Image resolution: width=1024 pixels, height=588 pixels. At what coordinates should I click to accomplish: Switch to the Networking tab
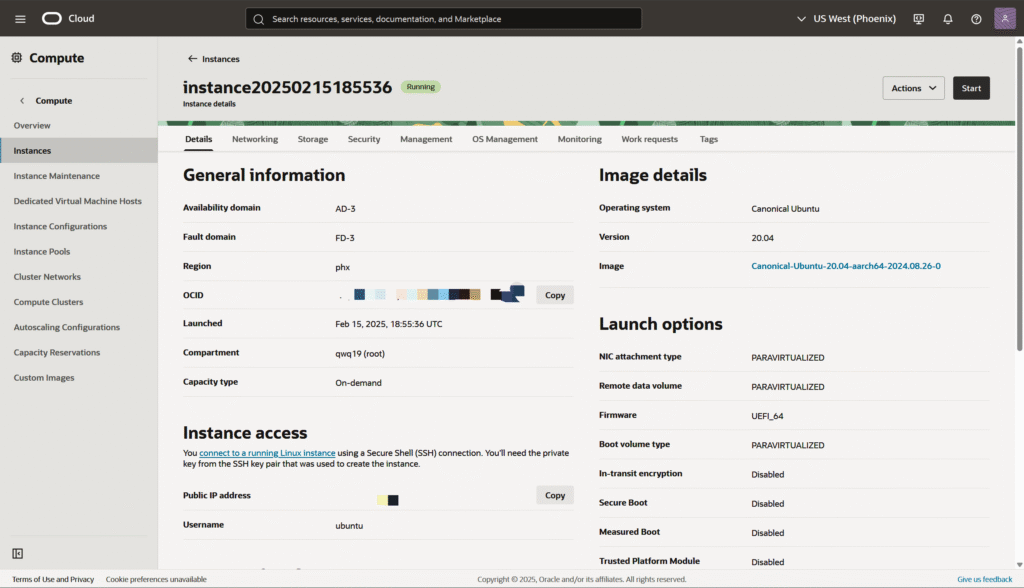click(x=255, y=139)
